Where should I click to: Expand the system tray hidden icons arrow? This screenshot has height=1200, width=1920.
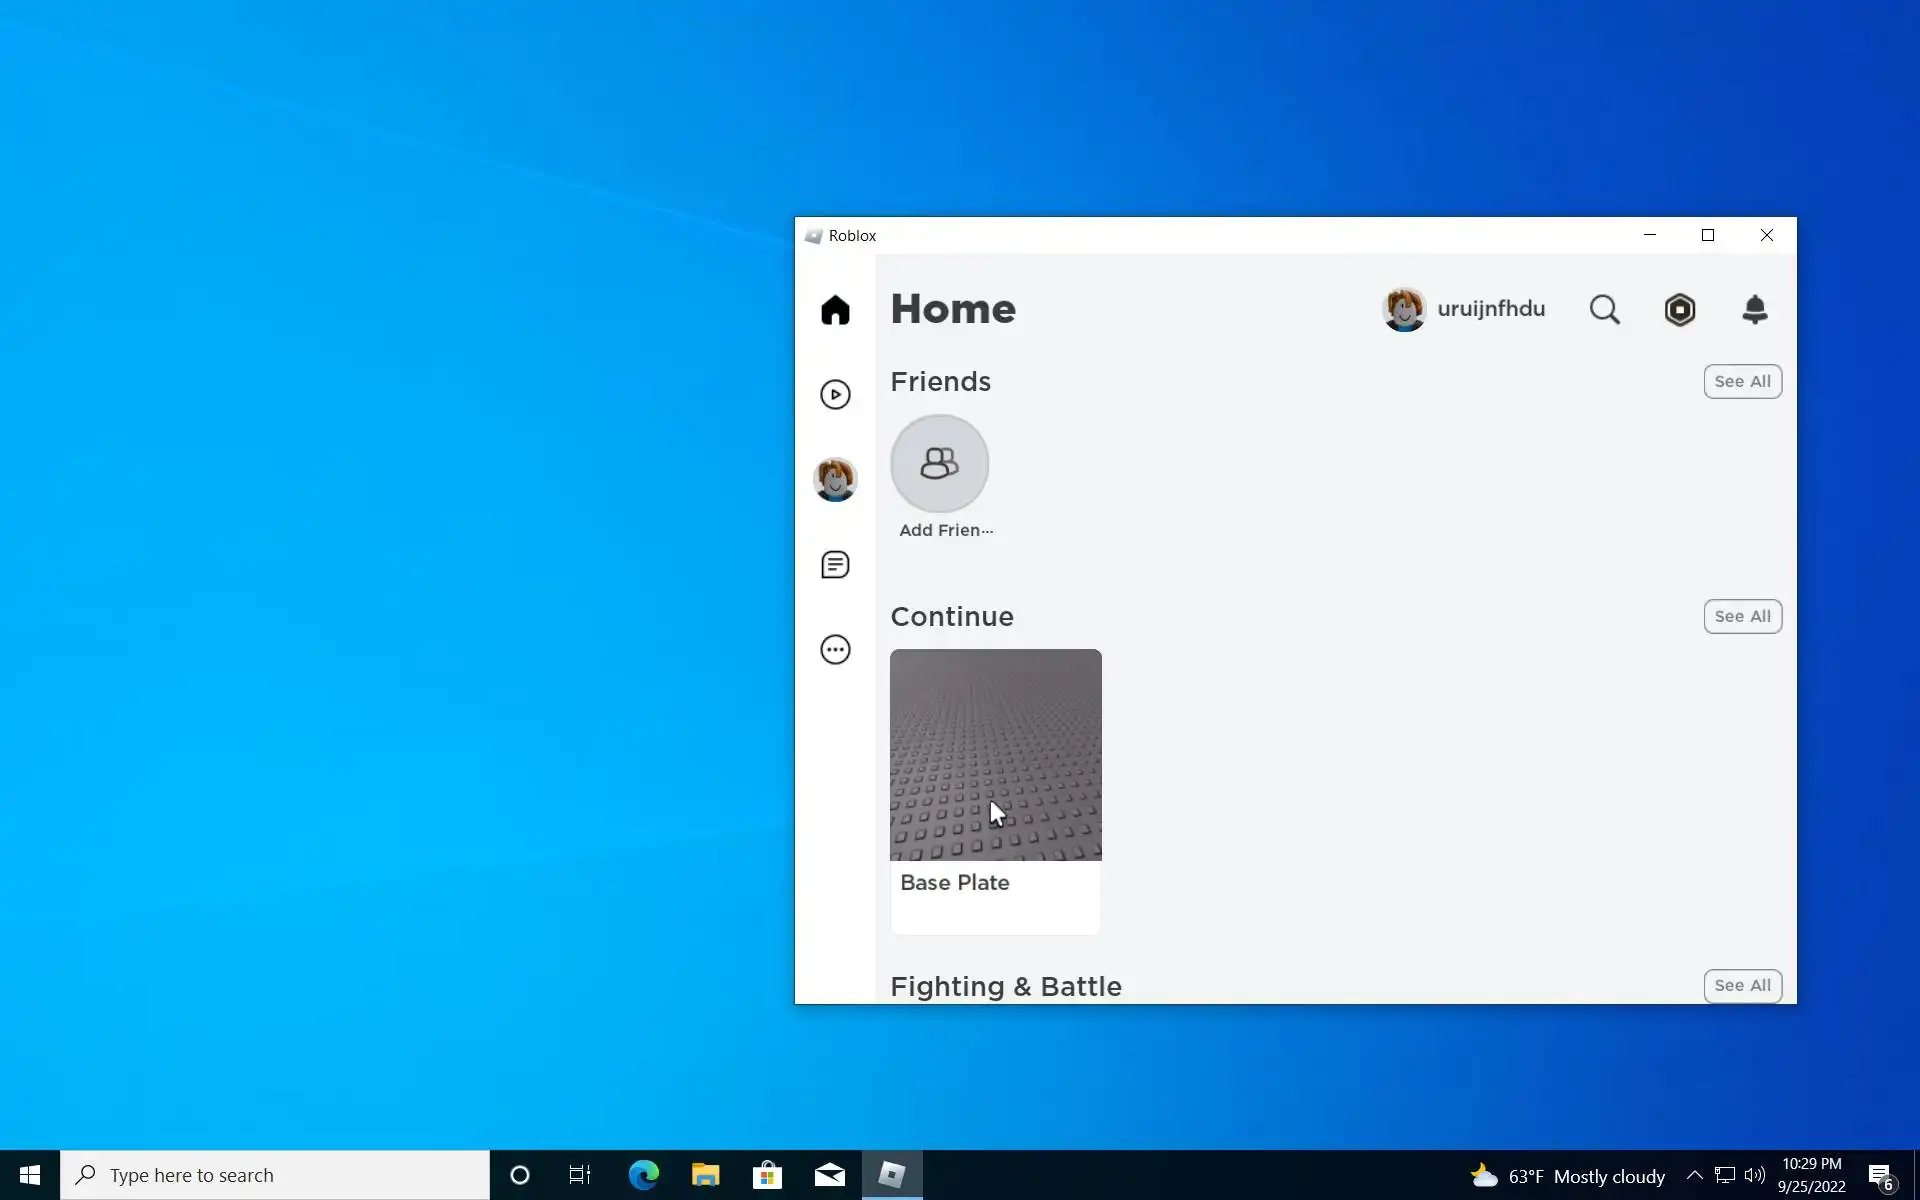click(x=1694, y=1175)
